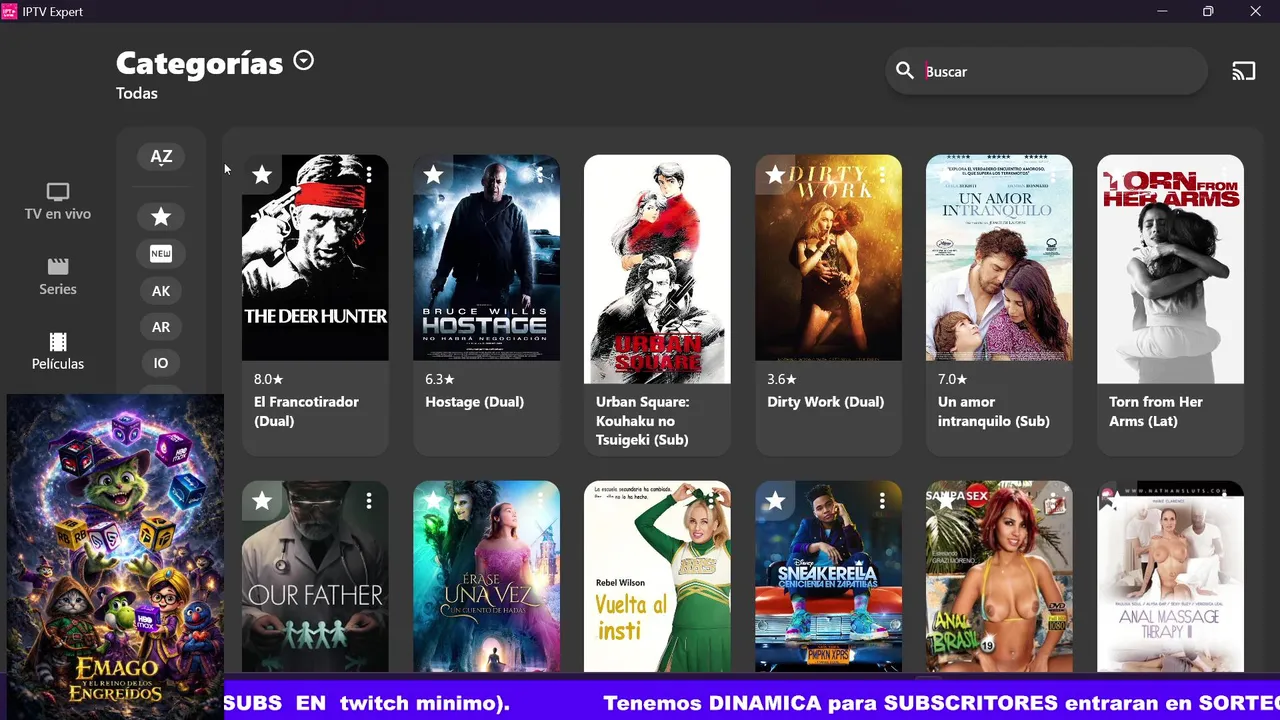Click in the Buscar search field
Screen dimensions: 1280x720
1046,71
